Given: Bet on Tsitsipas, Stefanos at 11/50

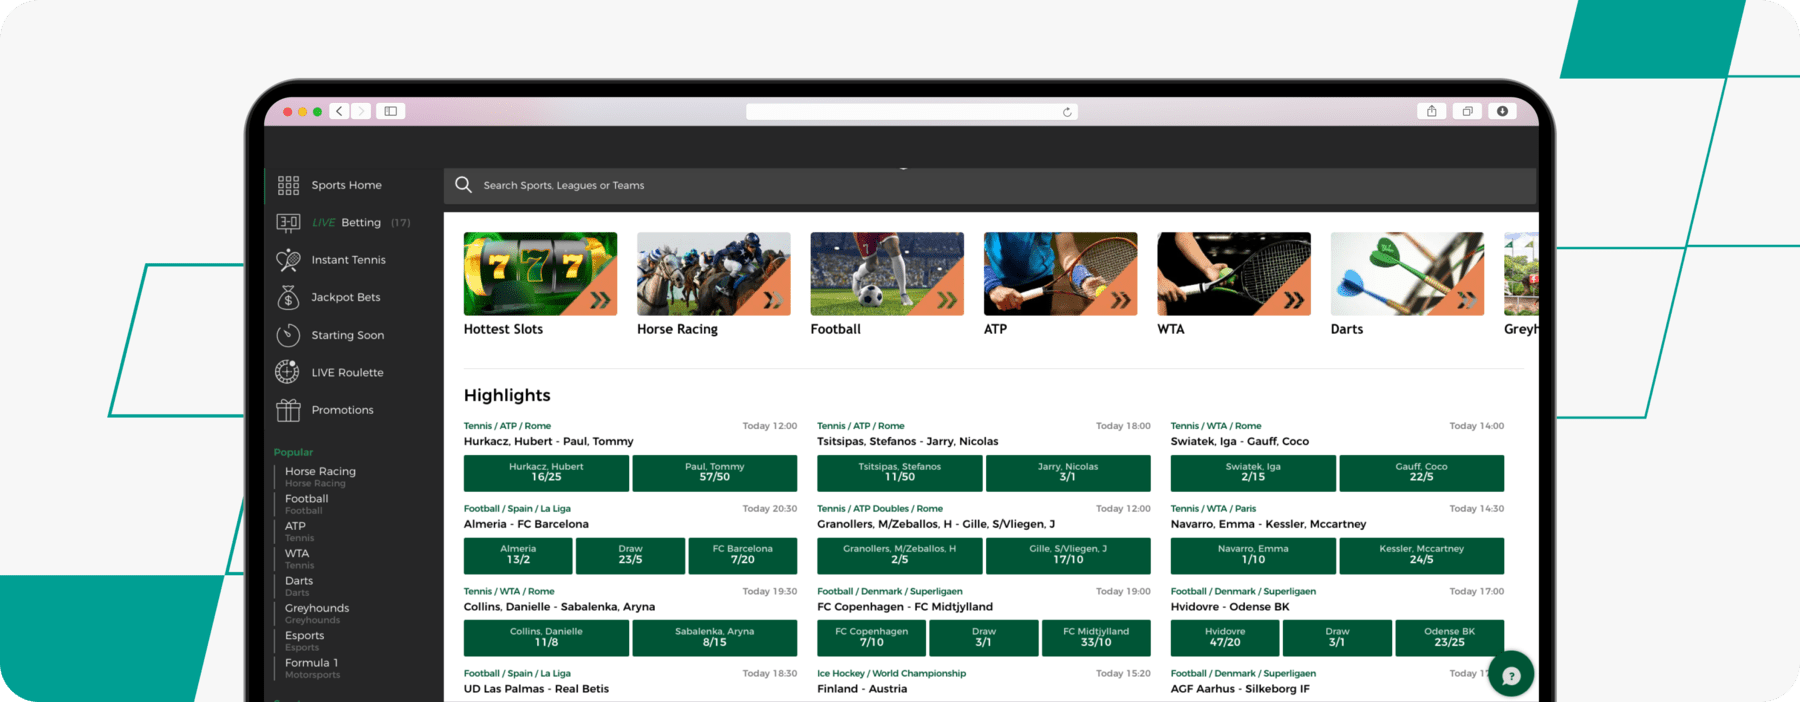Looking at the screenshot, I should tap(900, 473).
